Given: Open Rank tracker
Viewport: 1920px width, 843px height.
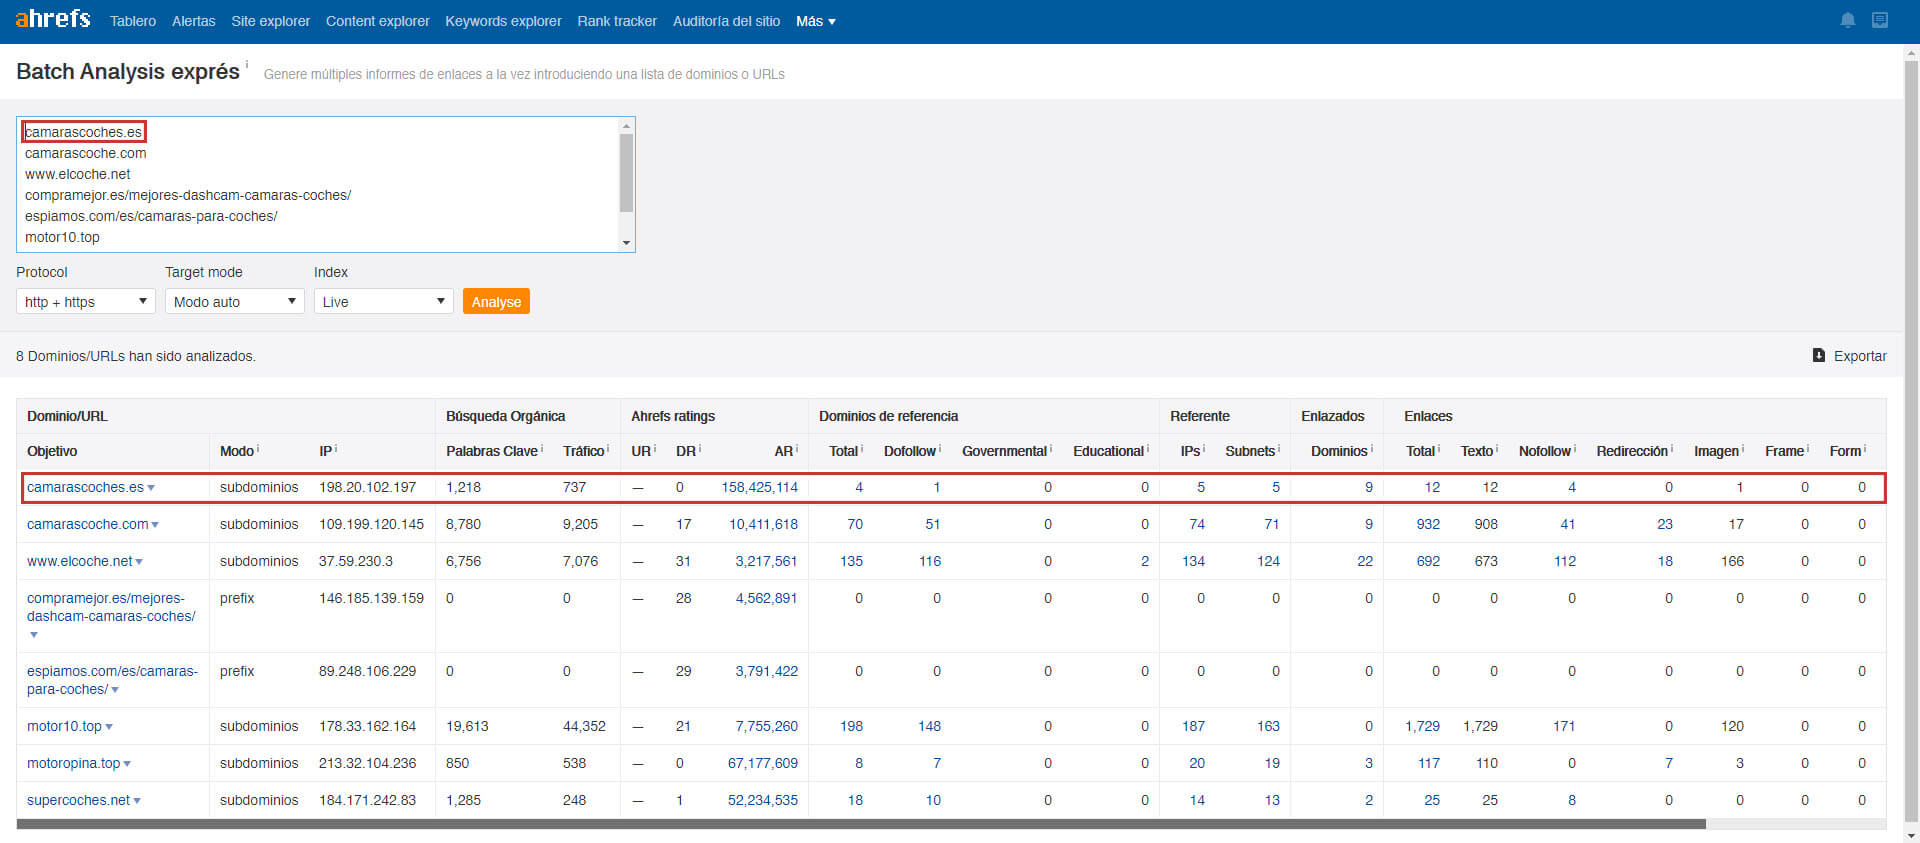Looking at the screenshot, I should [x=617, y=21].
